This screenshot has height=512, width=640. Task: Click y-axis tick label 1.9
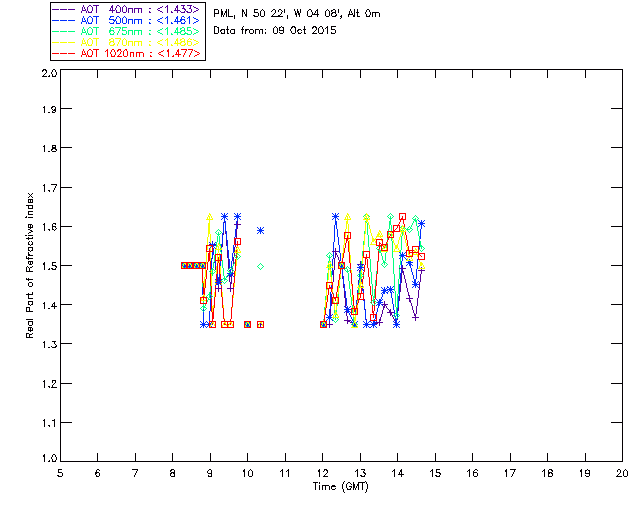point(49,109)
